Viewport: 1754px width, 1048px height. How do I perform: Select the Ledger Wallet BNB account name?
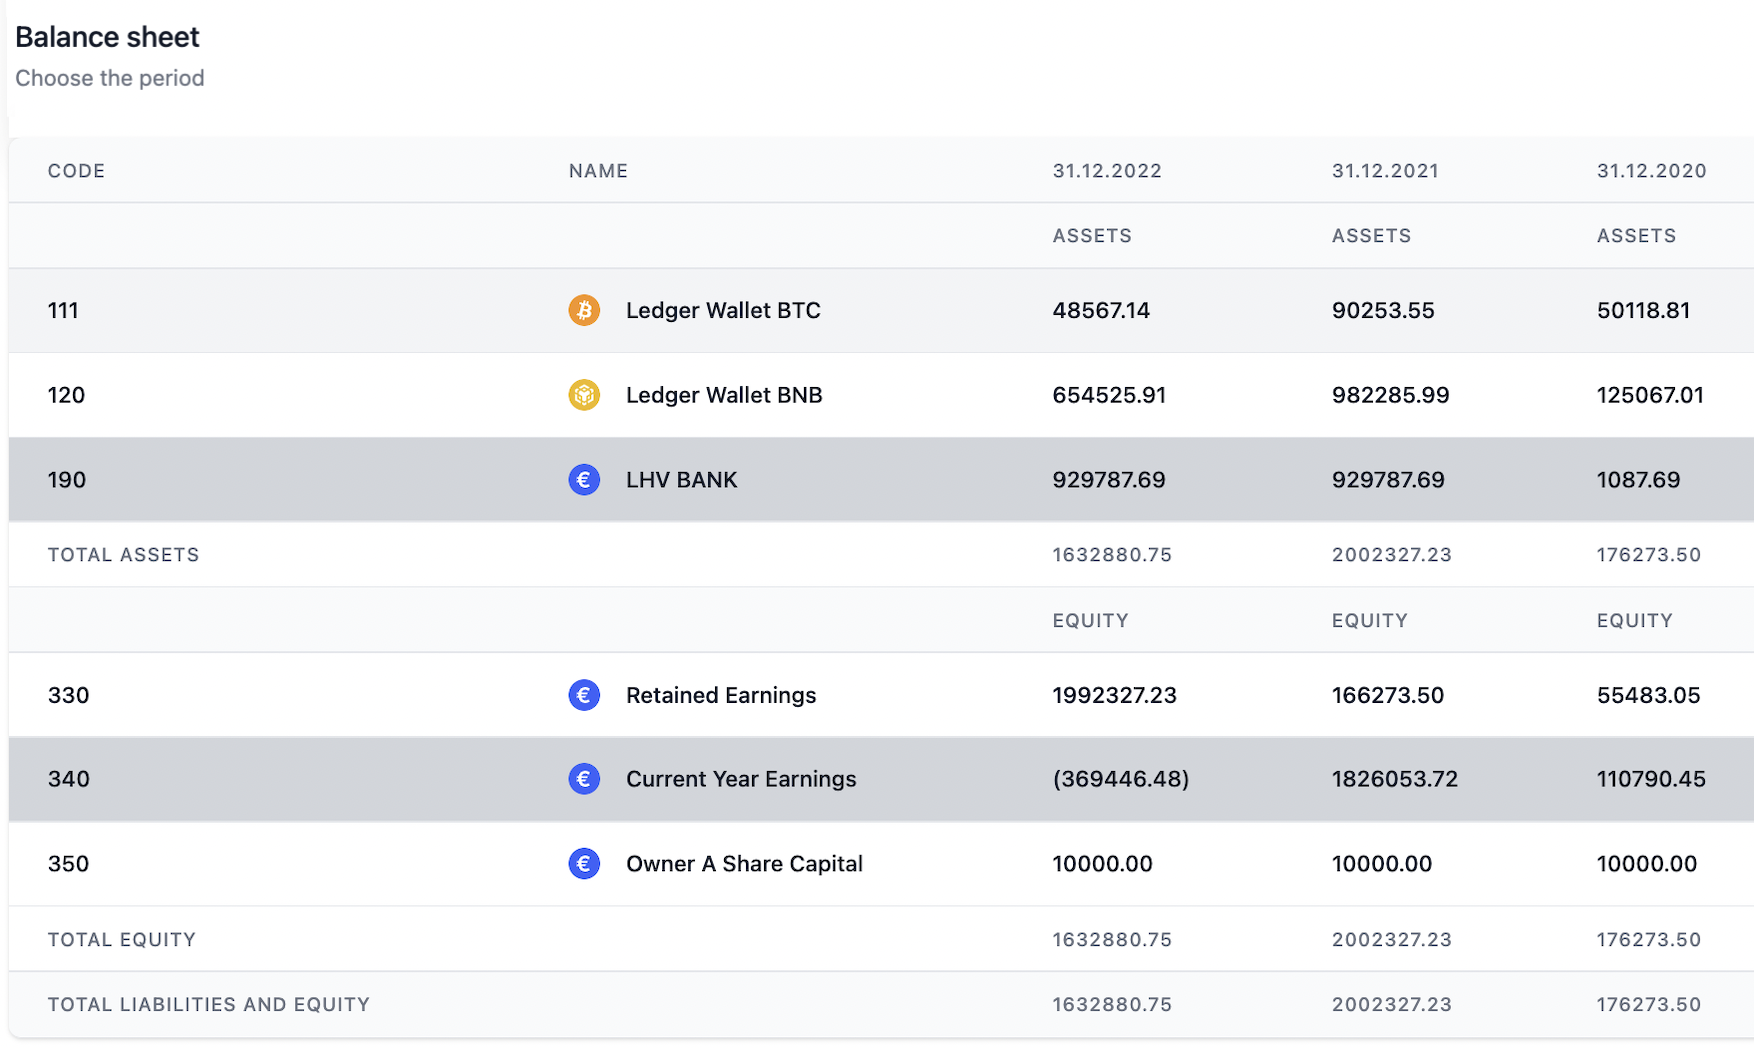pos(724,395)
